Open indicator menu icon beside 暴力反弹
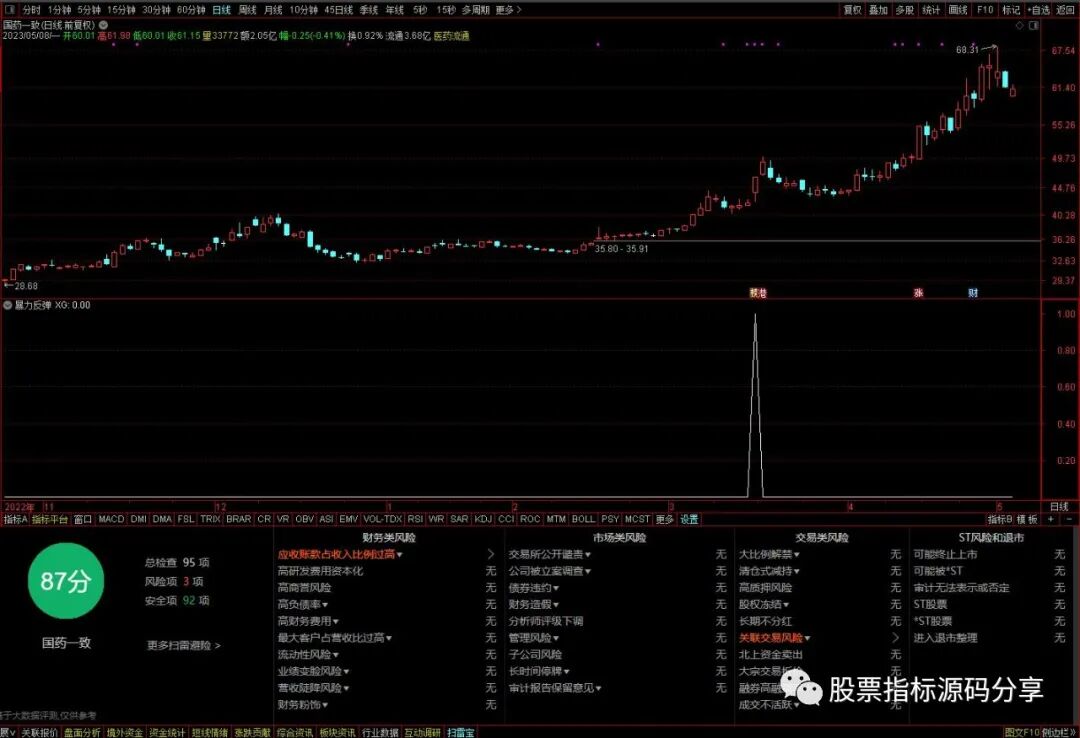Viewport: 1080px width, 738px height. point(8,305)
